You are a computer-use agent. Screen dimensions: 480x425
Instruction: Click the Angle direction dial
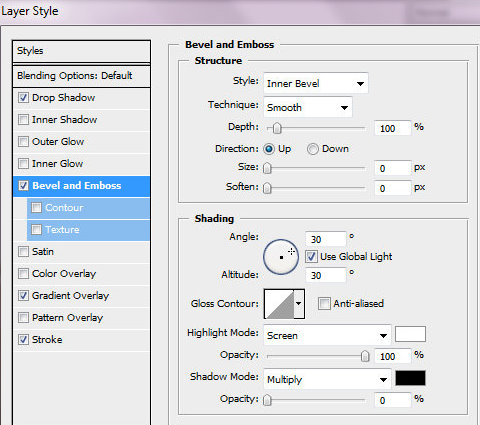(281, 257)
